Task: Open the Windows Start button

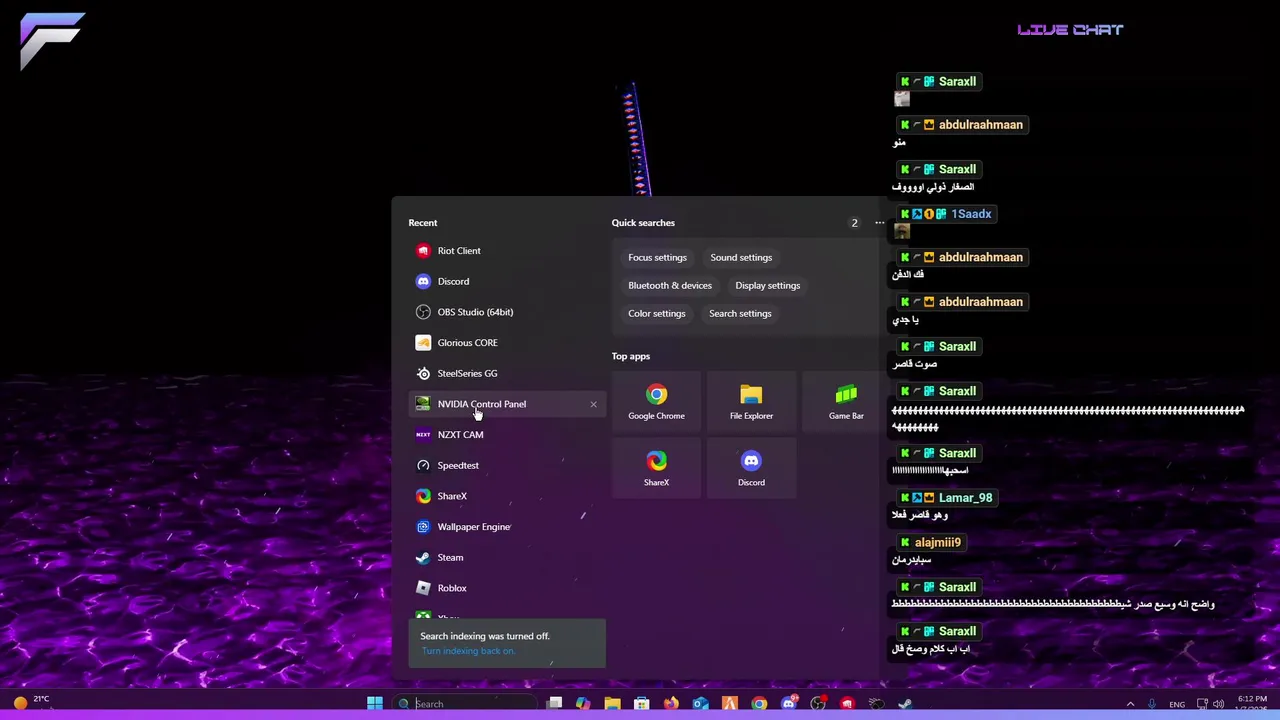Action: (x=374, y=704)
